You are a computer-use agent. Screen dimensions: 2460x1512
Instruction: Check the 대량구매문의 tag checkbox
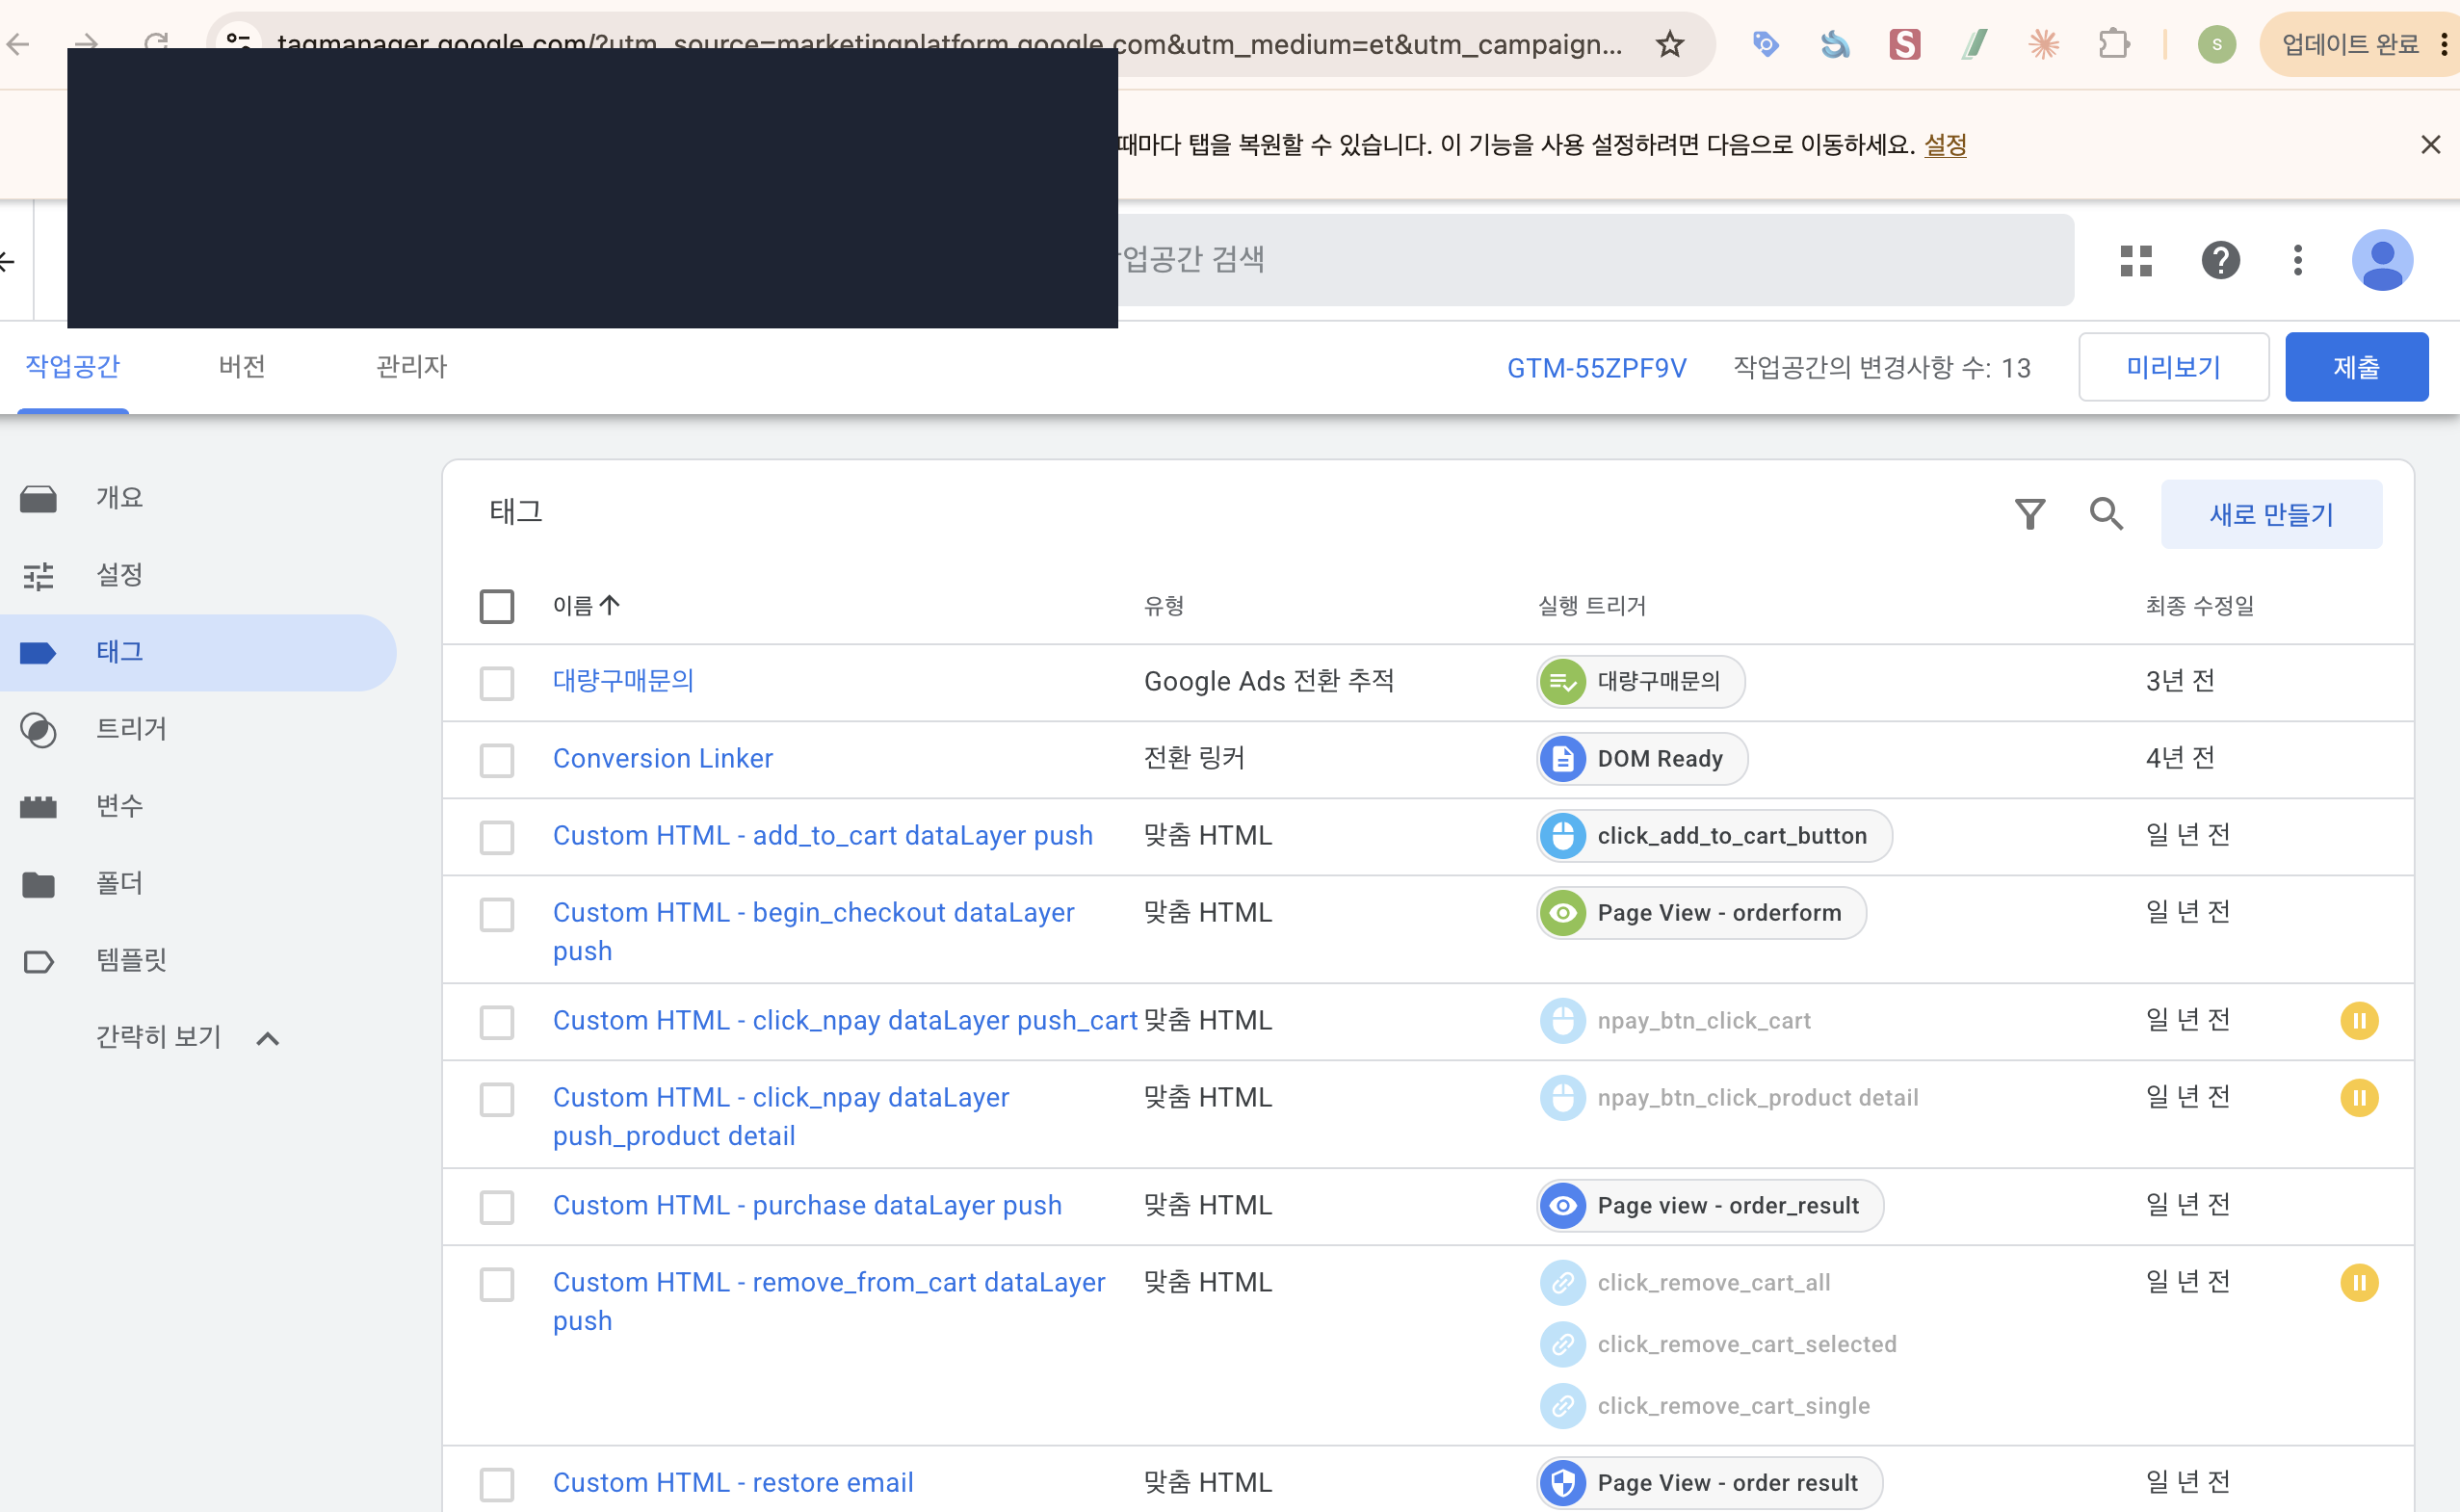tap(497, 683)
